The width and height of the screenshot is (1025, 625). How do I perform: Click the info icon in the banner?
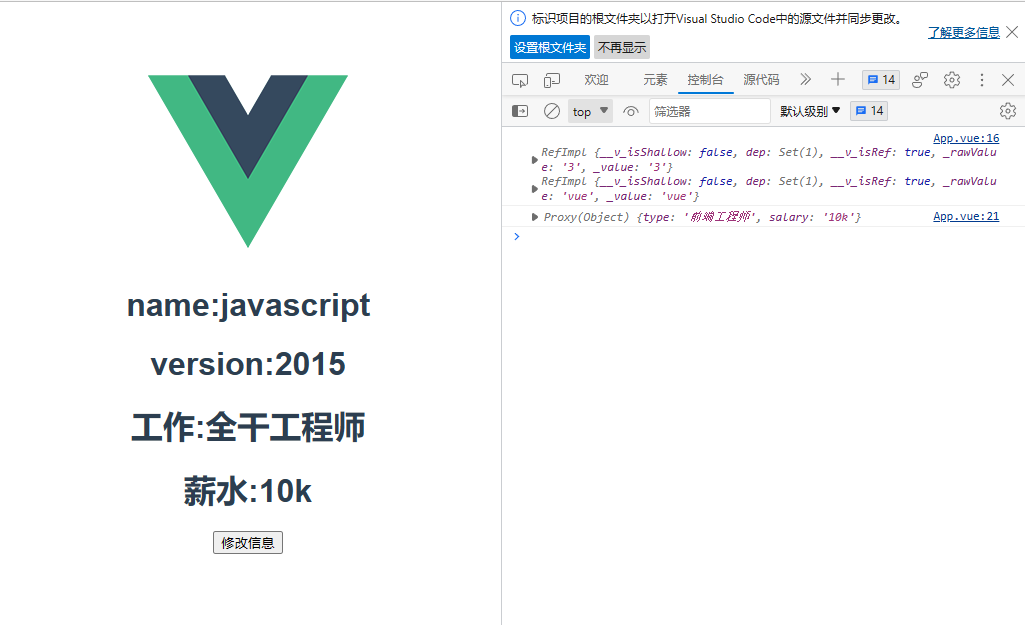[x=518, y=18]
